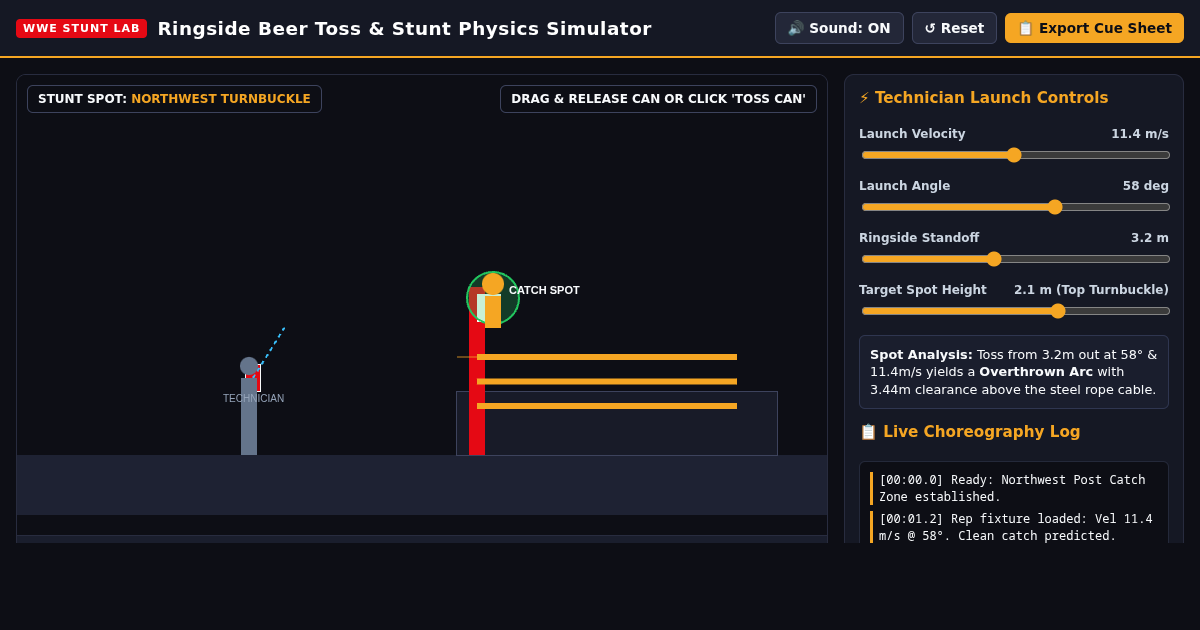1200x630 pixels.
Task: Adjust the Target Spot Height slider handle
Action: tap(1058, 311)
